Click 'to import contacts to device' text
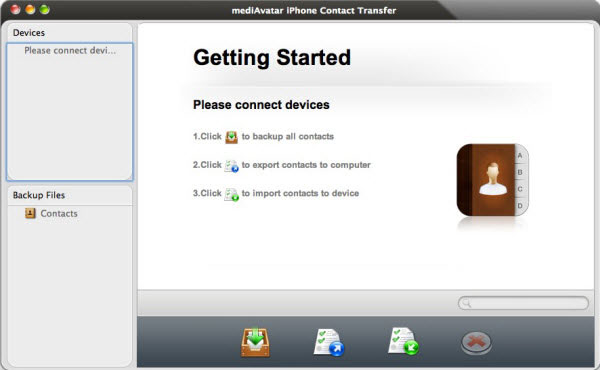 pos(300,193)
